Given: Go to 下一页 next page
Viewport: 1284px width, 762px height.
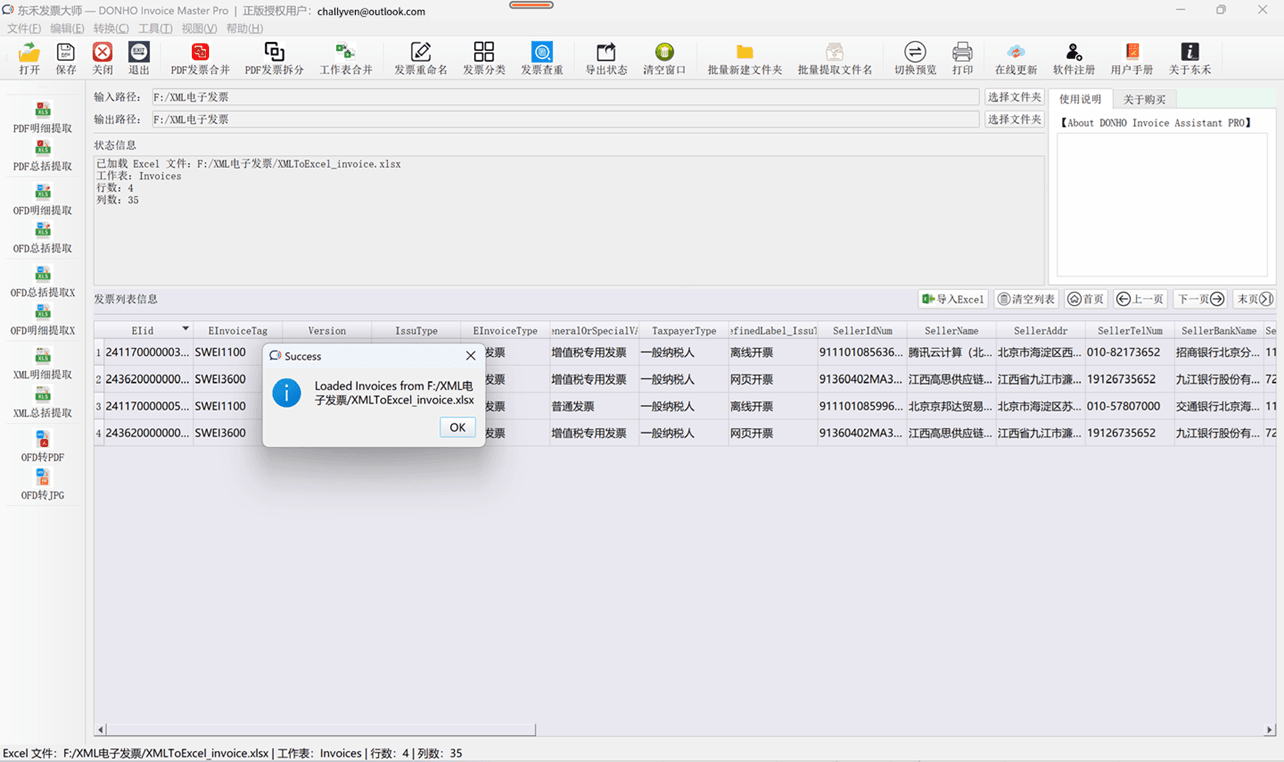Looking at the screenshot, I should tap(1200, 299).
